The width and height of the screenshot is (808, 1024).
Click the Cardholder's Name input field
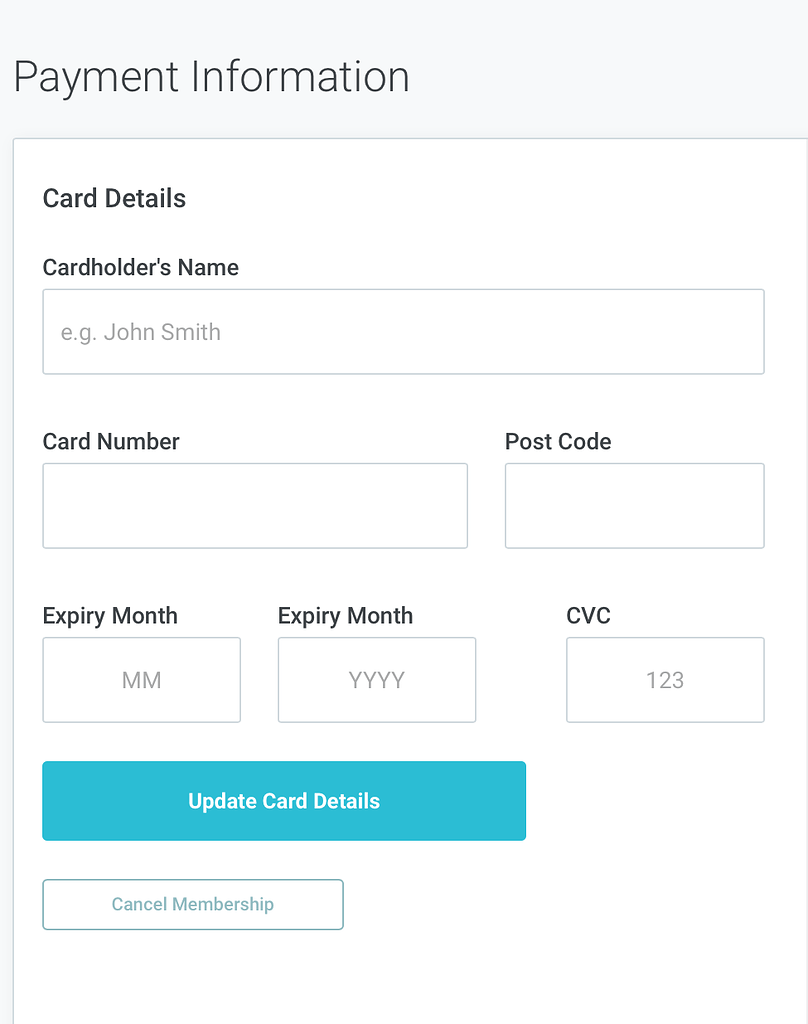[x=403, y=331]
